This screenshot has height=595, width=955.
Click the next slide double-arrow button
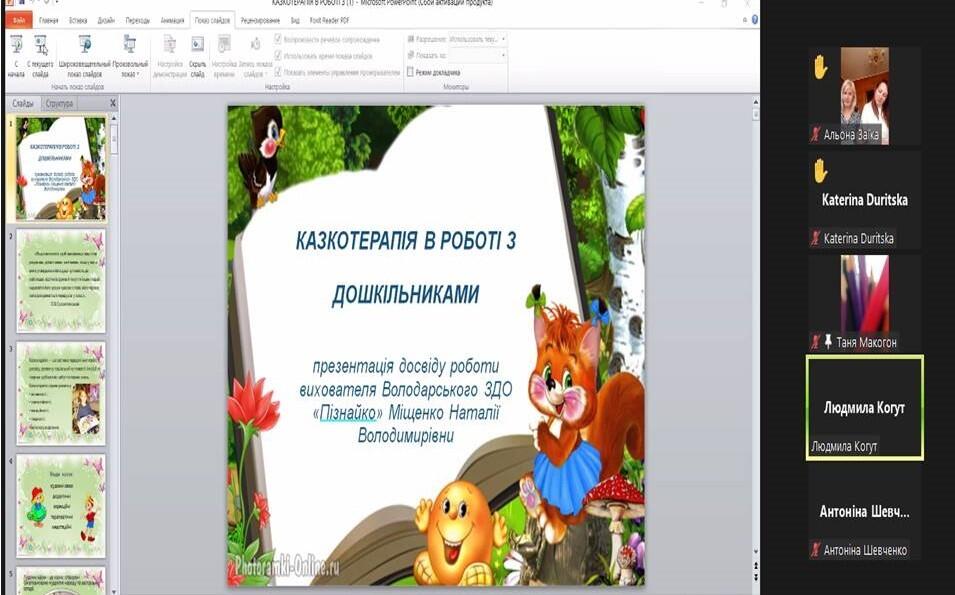(x=756, y=577)
